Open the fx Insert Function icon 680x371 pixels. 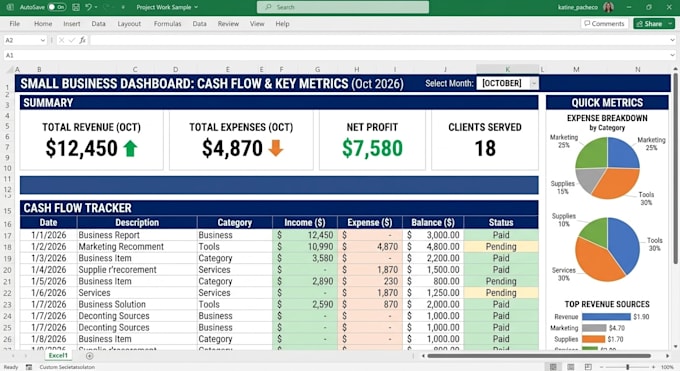pos(82,40)
